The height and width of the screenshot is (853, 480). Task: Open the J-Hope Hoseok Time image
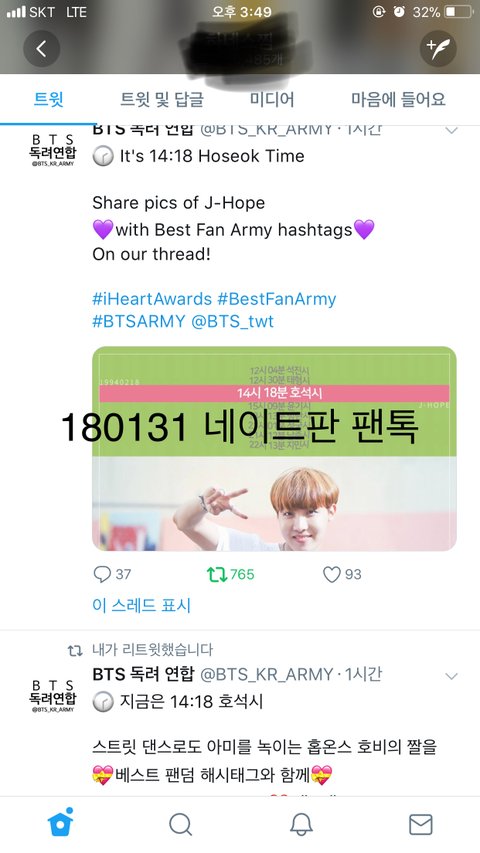(x=274, y=449)
